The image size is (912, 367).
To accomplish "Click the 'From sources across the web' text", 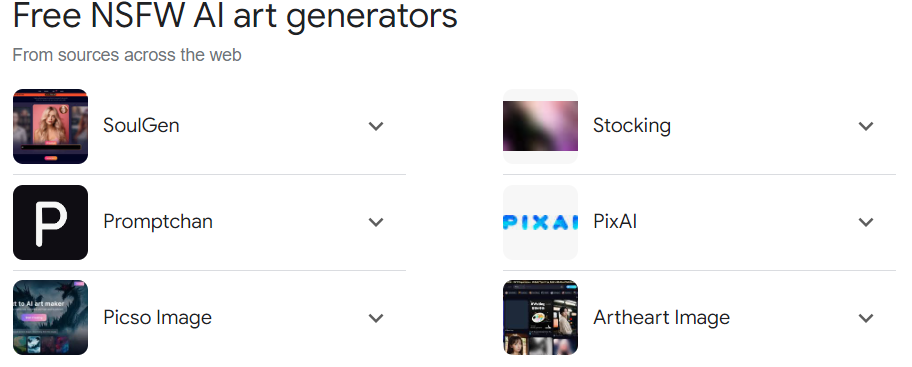I will (x=127, y=55).
